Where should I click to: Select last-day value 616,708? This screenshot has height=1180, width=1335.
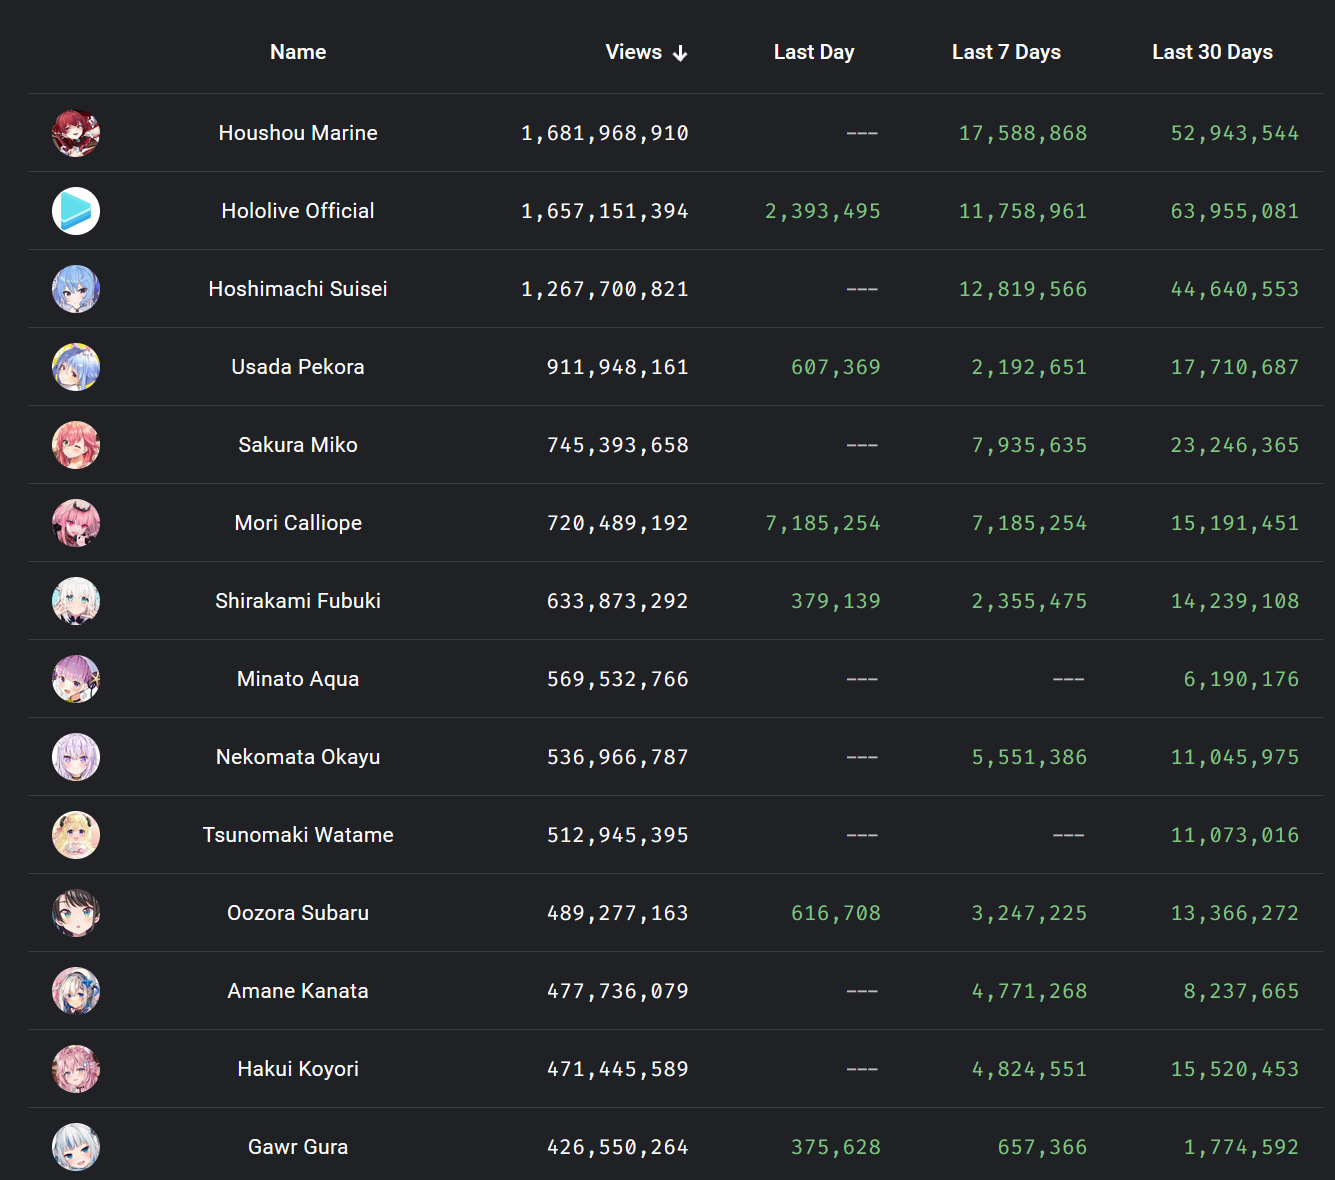tap(836, 913)
